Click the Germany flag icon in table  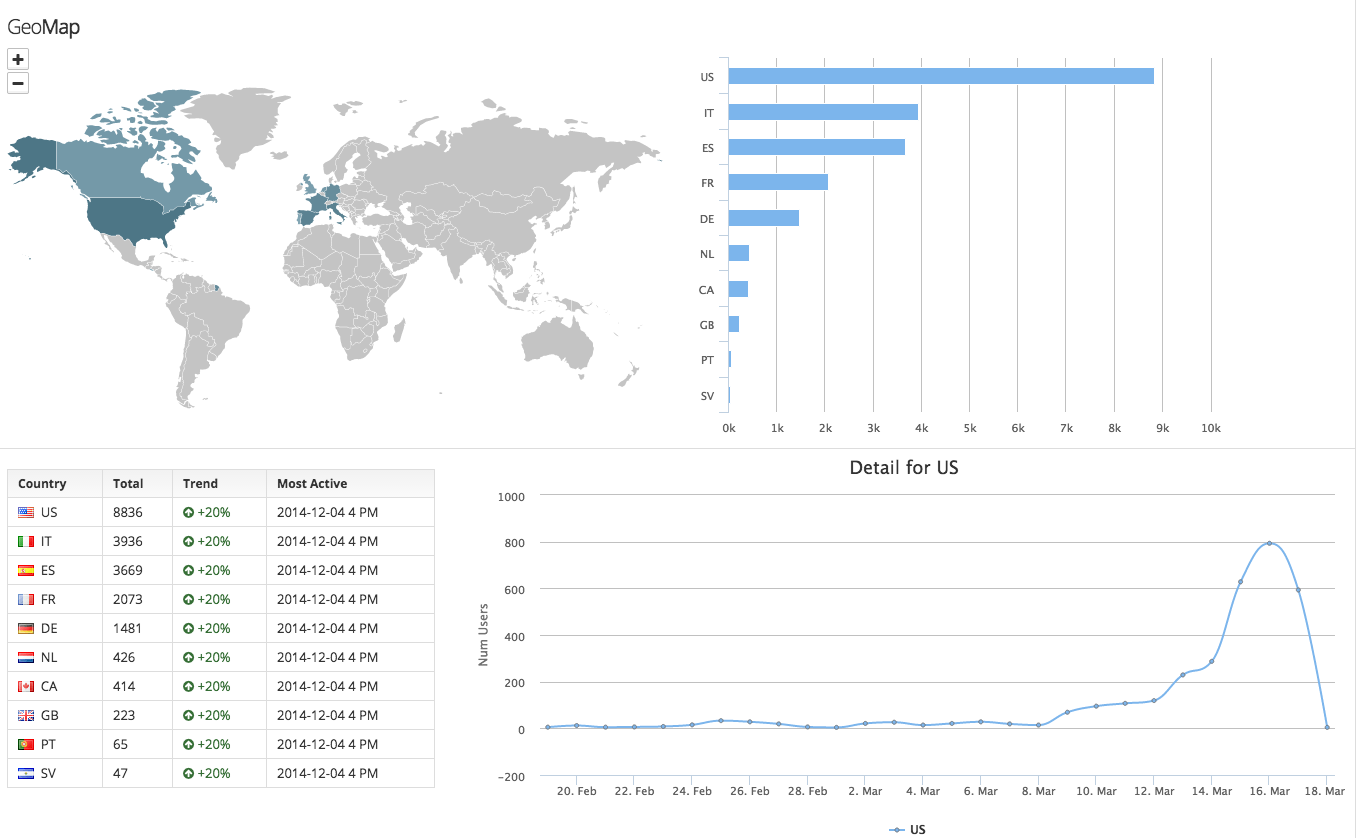click(26, 628)
